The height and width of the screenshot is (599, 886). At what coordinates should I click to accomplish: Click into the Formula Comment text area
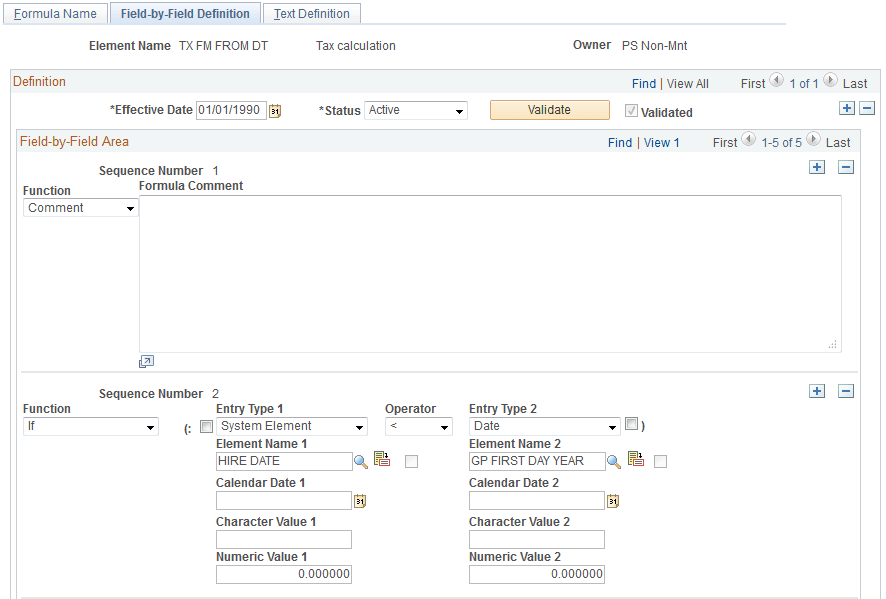coord(490,274)
